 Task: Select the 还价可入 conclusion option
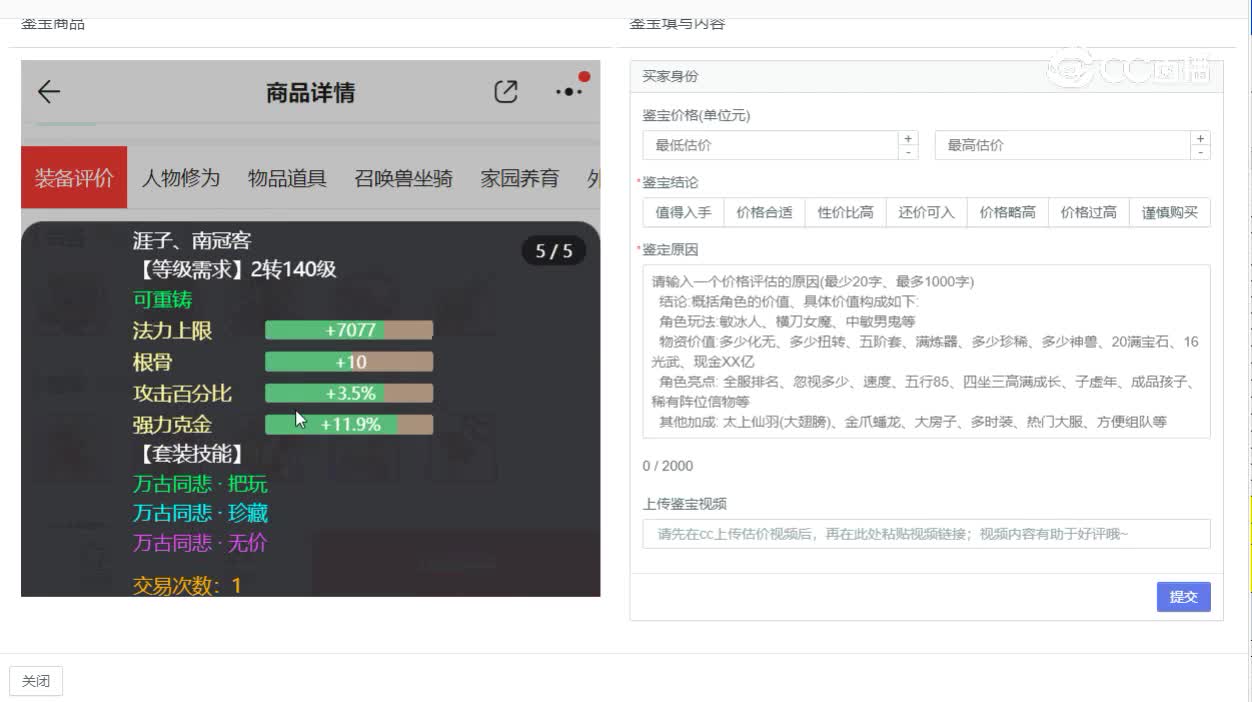pos(926,212)
